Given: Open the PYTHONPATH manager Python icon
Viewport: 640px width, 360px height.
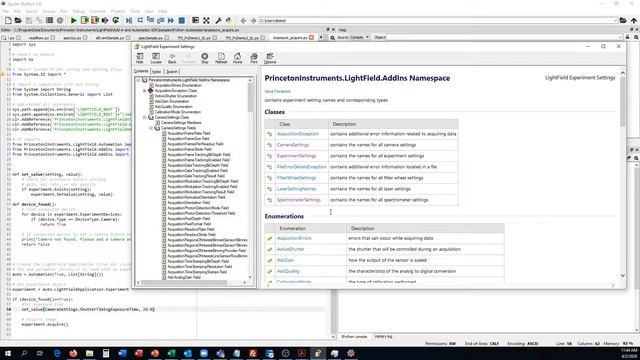Looking at the screenshot, I should 229,20.
